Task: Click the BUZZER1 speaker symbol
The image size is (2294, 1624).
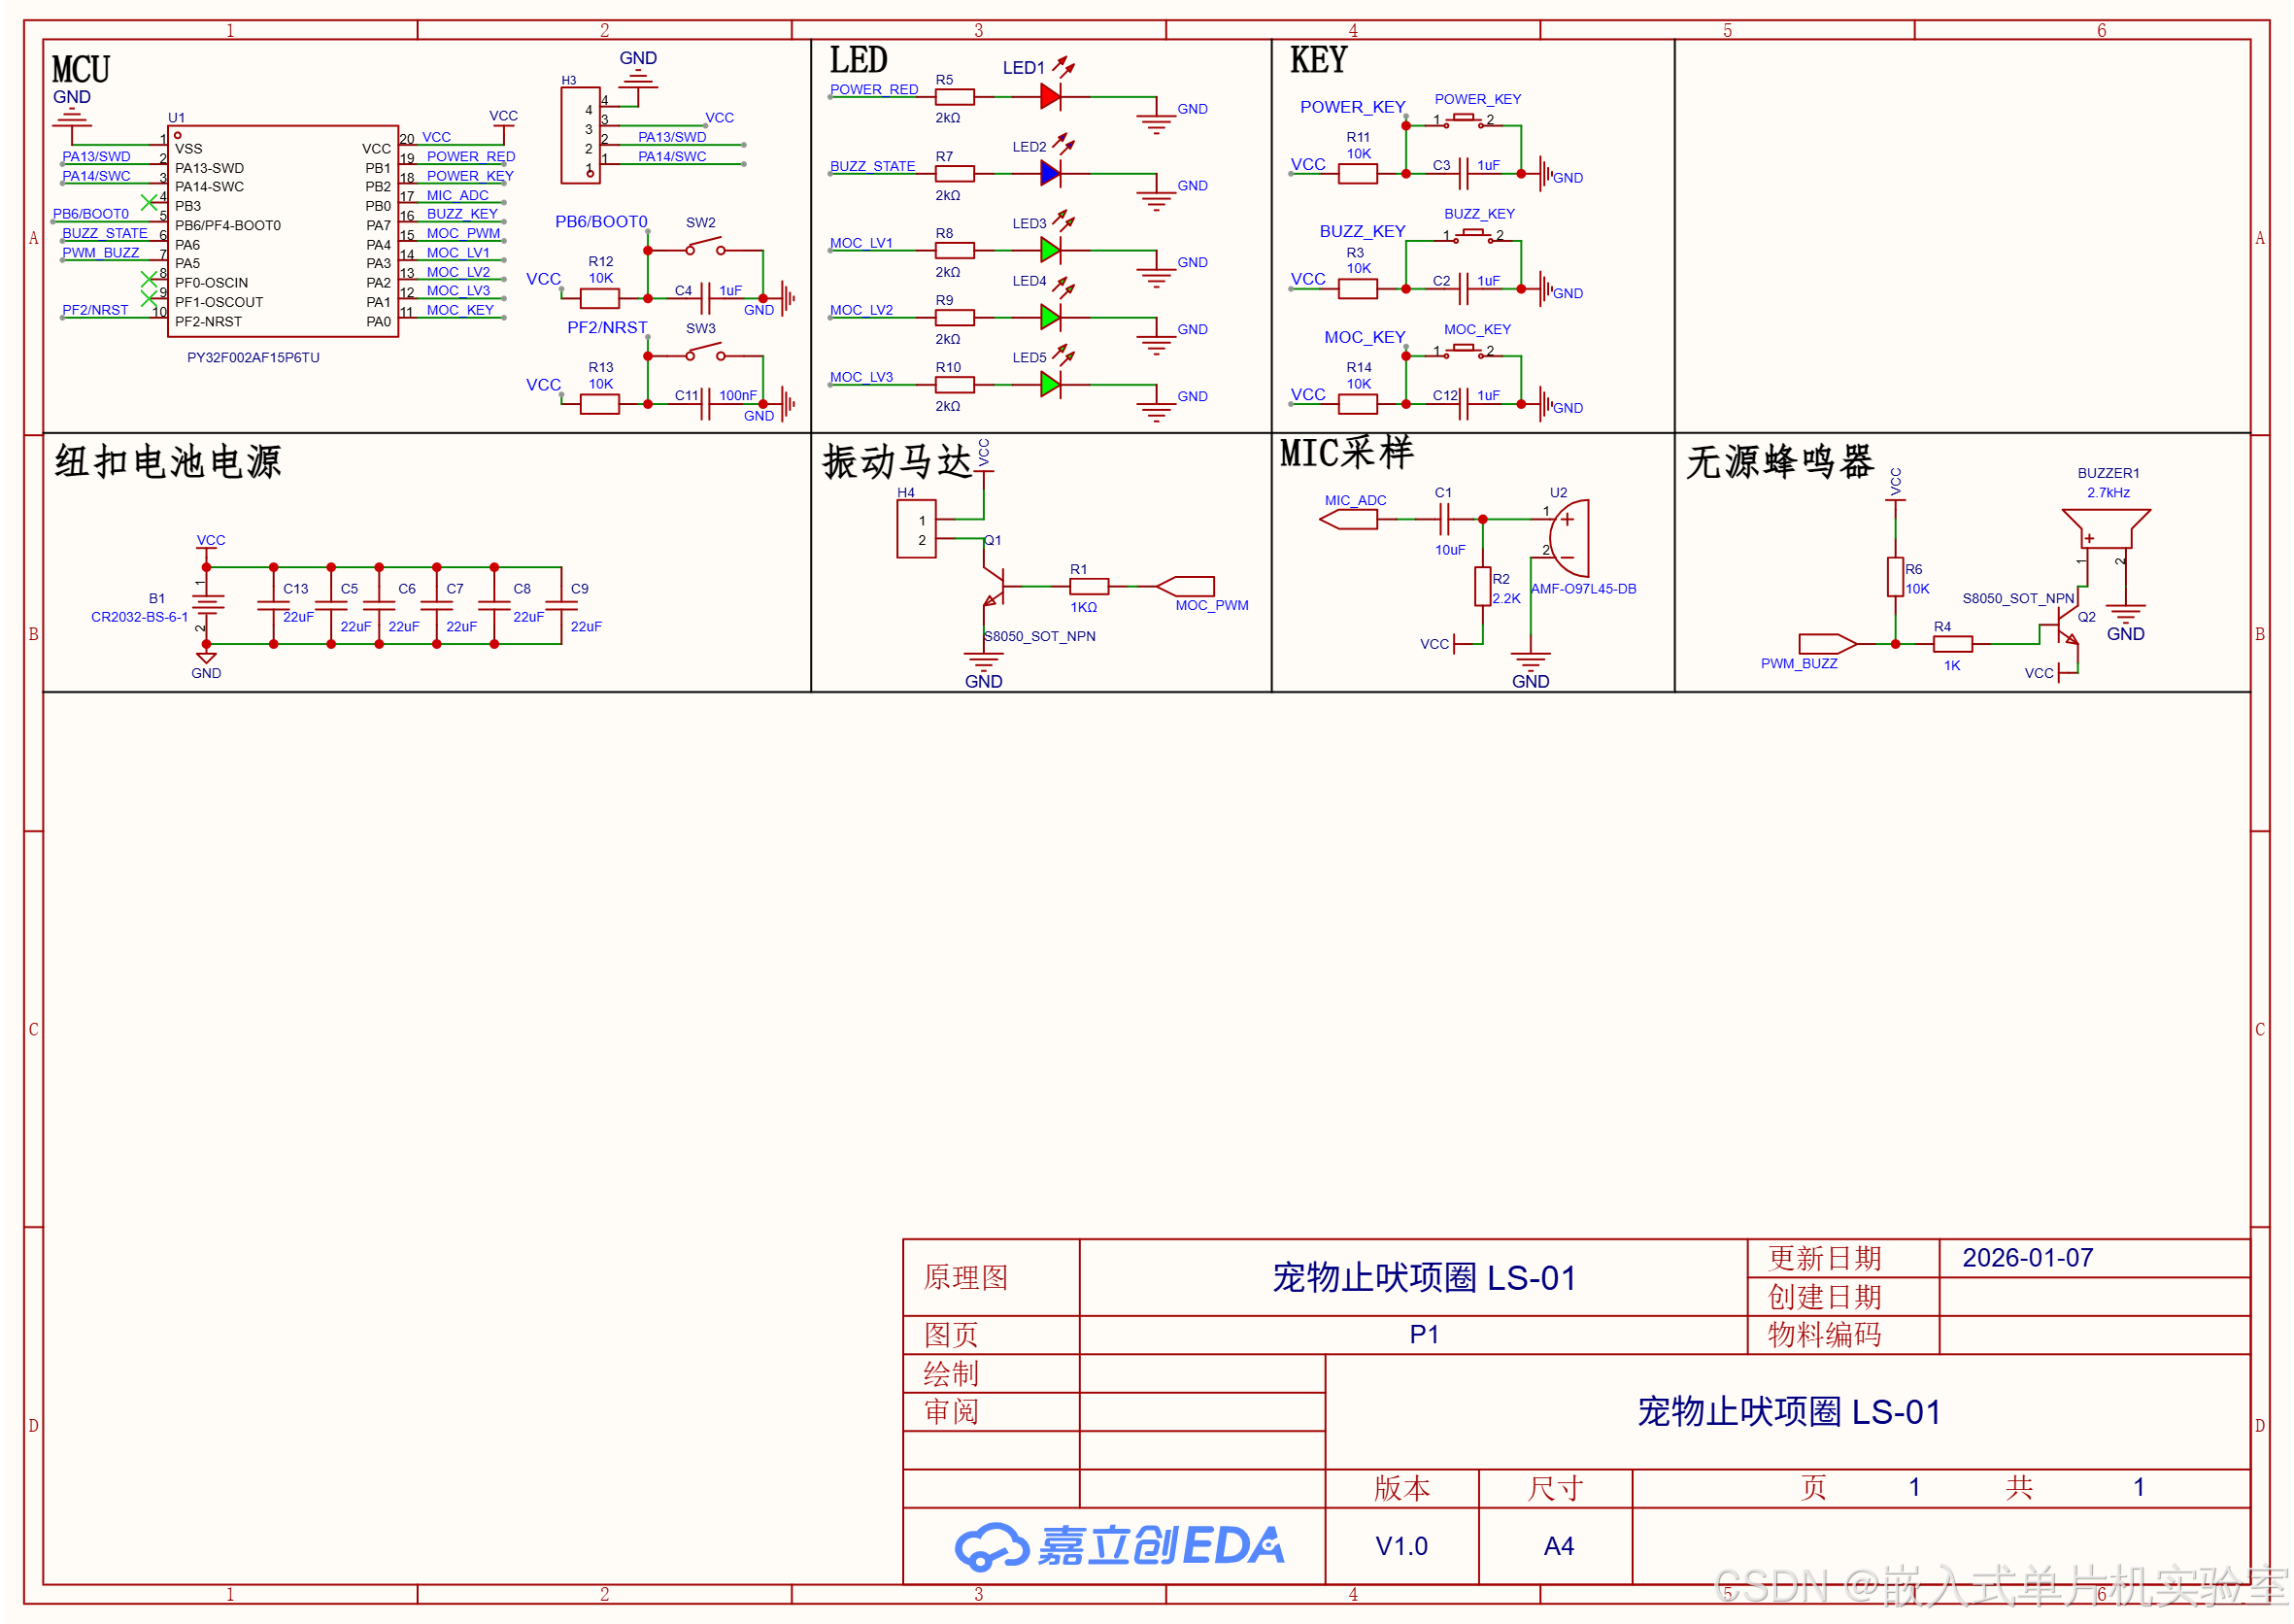Action: [x=2105, y=528]
